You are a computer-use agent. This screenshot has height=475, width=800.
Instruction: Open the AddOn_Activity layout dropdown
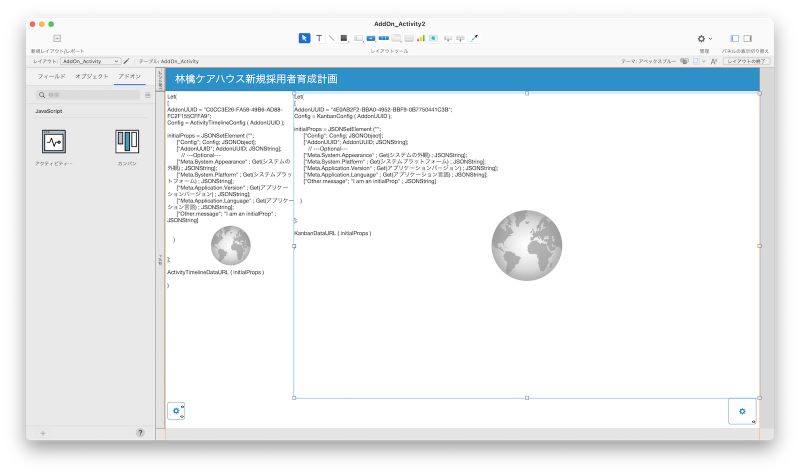(90, 61)
